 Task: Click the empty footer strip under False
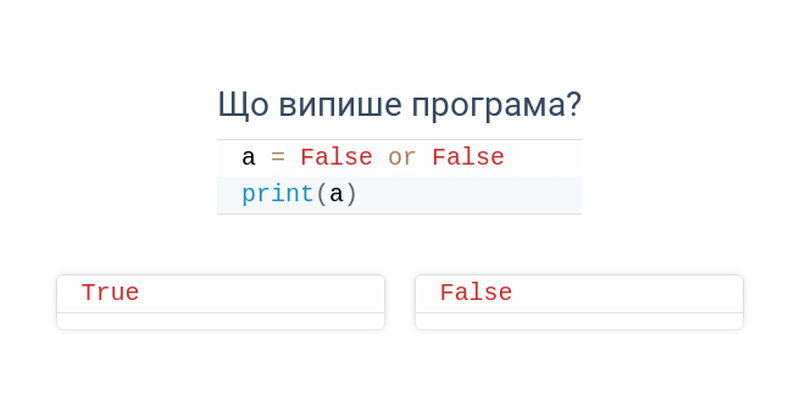tap(579, 321)
